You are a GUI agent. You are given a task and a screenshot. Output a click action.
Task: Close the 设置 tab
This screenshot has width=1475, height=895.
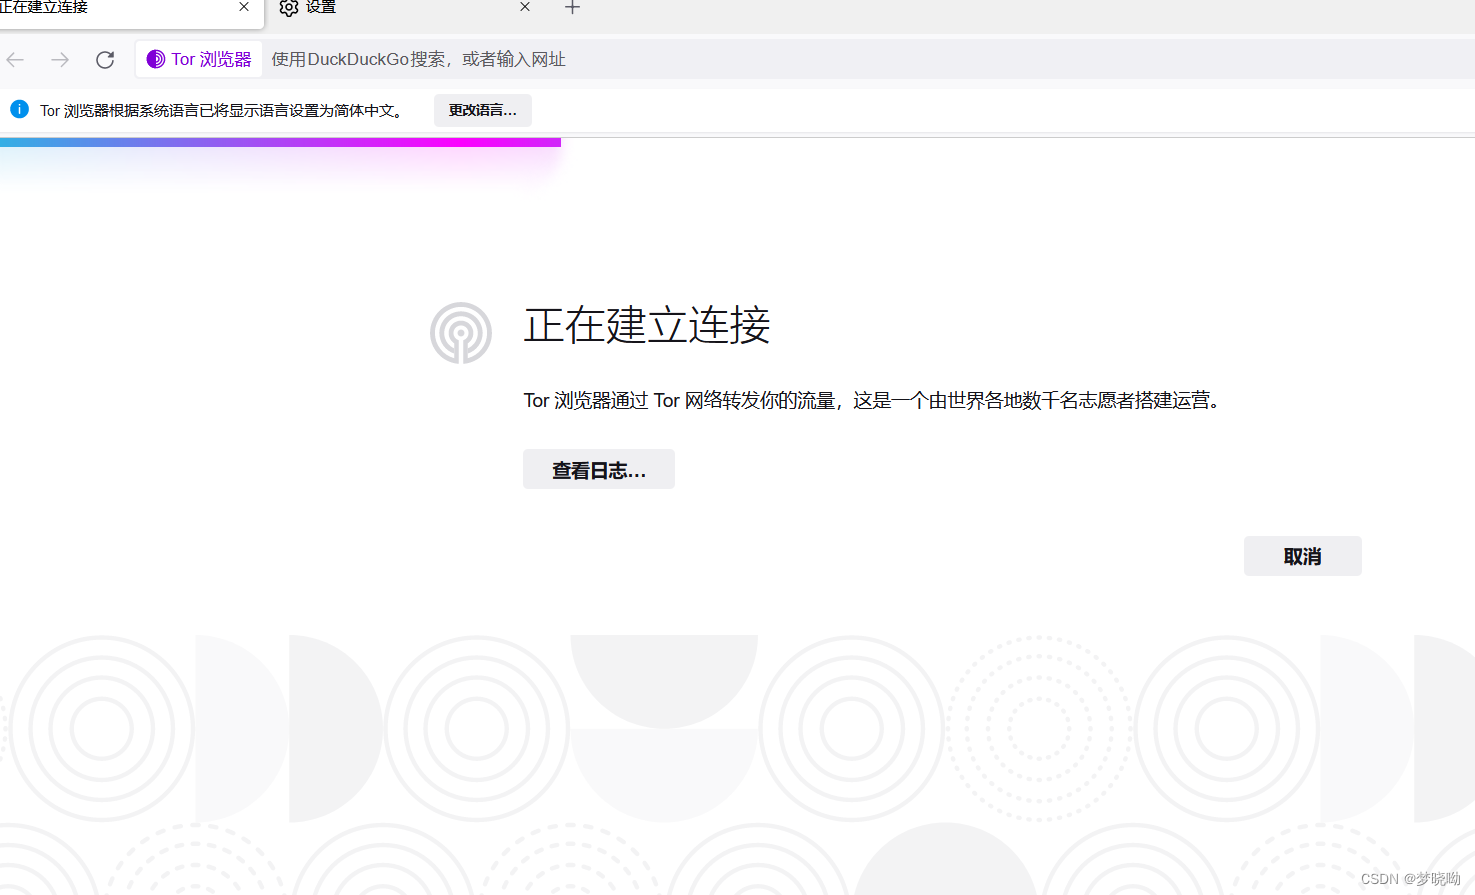click(525, 8)
